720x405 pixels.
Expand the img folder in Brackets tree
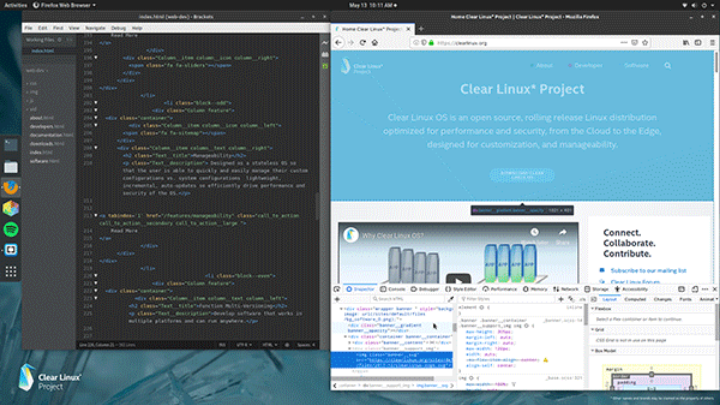[x=33, y=92]
